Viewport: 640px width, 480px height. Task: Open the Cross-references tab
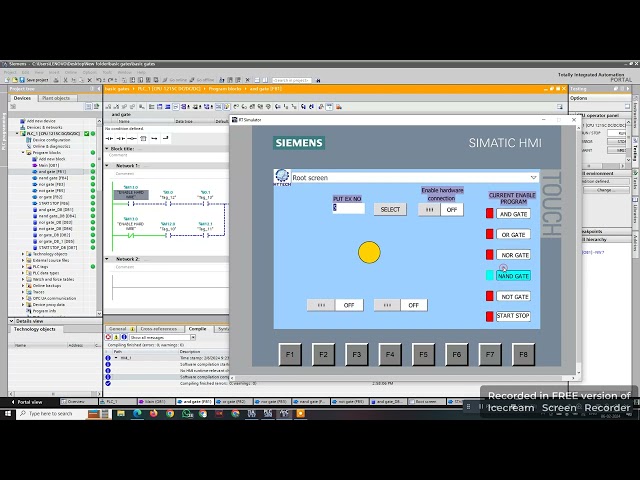tap(159, 329)
